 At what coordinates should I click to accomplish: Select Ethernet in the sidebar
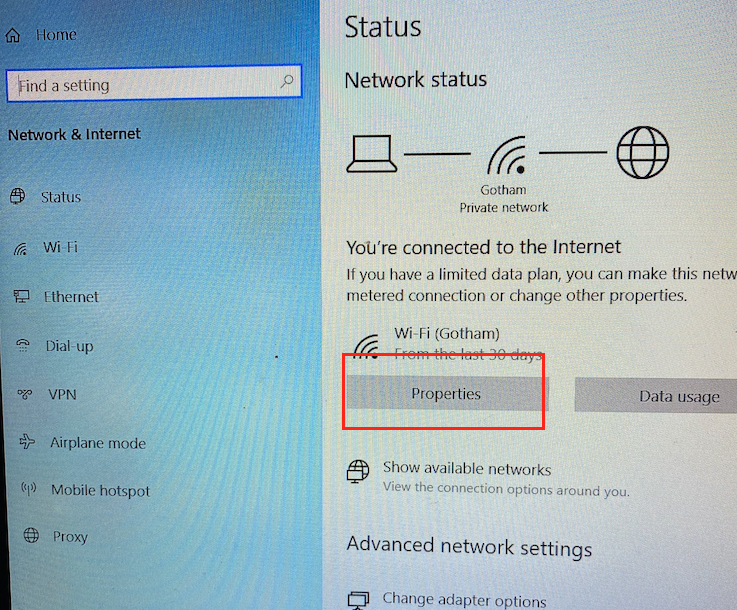pos(71,297)
